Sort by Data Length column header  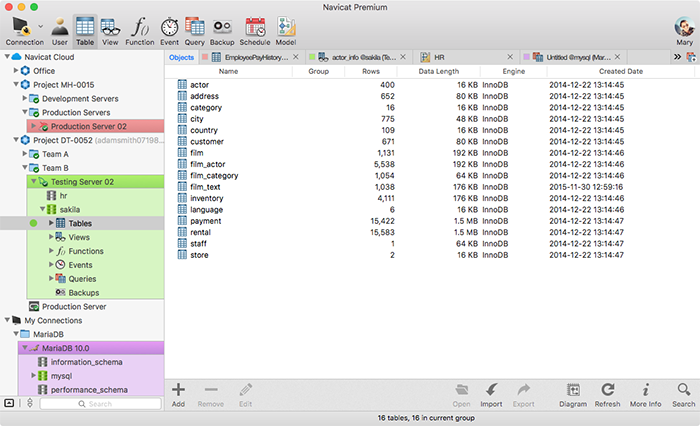click(438, 71)
